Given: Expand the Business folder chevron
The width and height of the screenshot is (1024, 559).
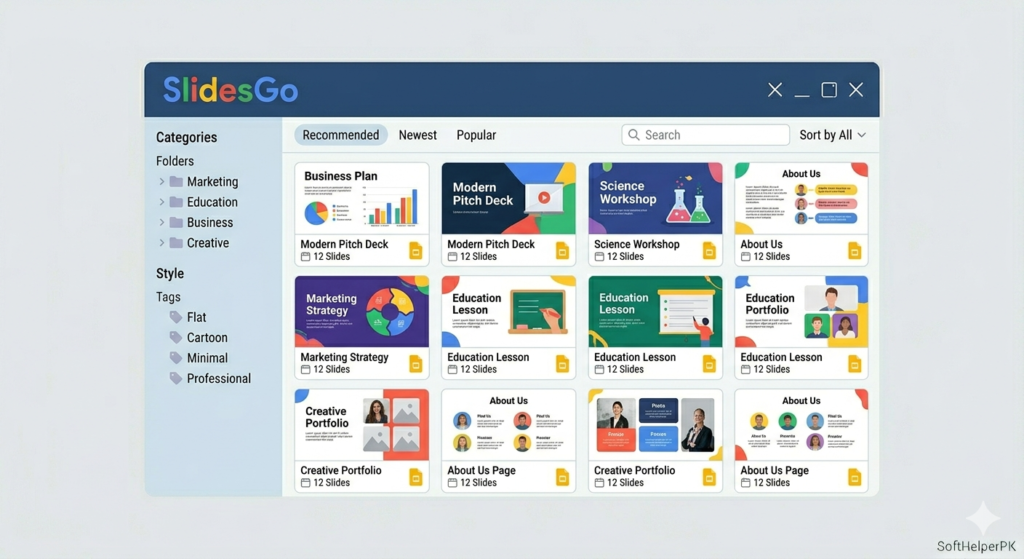Looking at the screenshot, I should click(x=161, y=222).
